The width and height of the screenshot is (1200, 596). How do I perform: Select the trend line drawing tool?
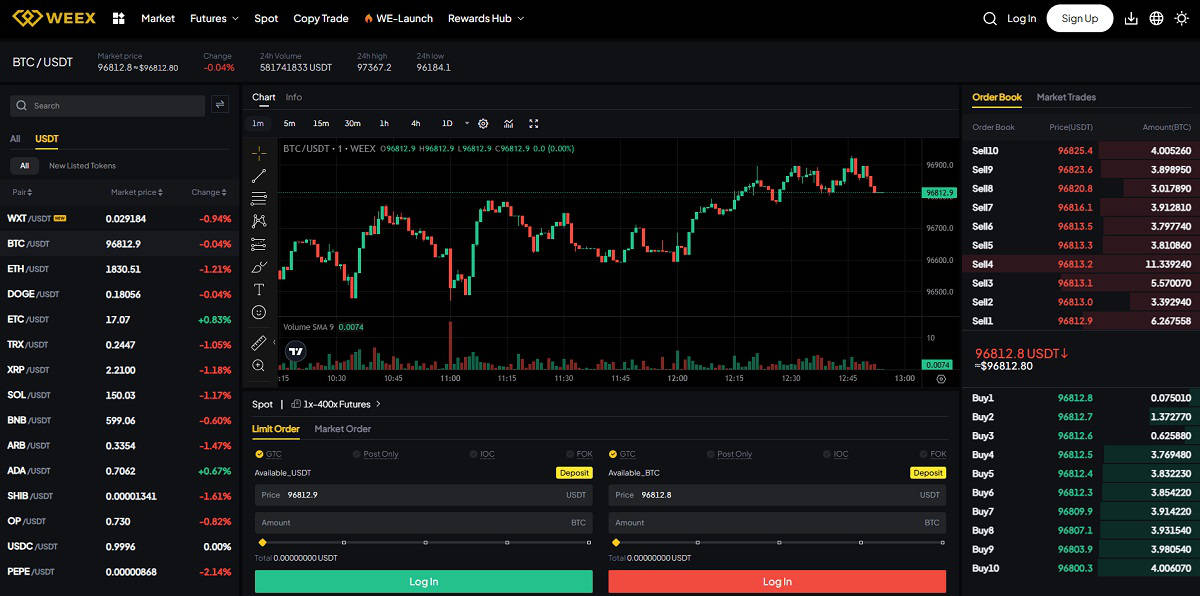pyautogui.click(x=259, y=176)
